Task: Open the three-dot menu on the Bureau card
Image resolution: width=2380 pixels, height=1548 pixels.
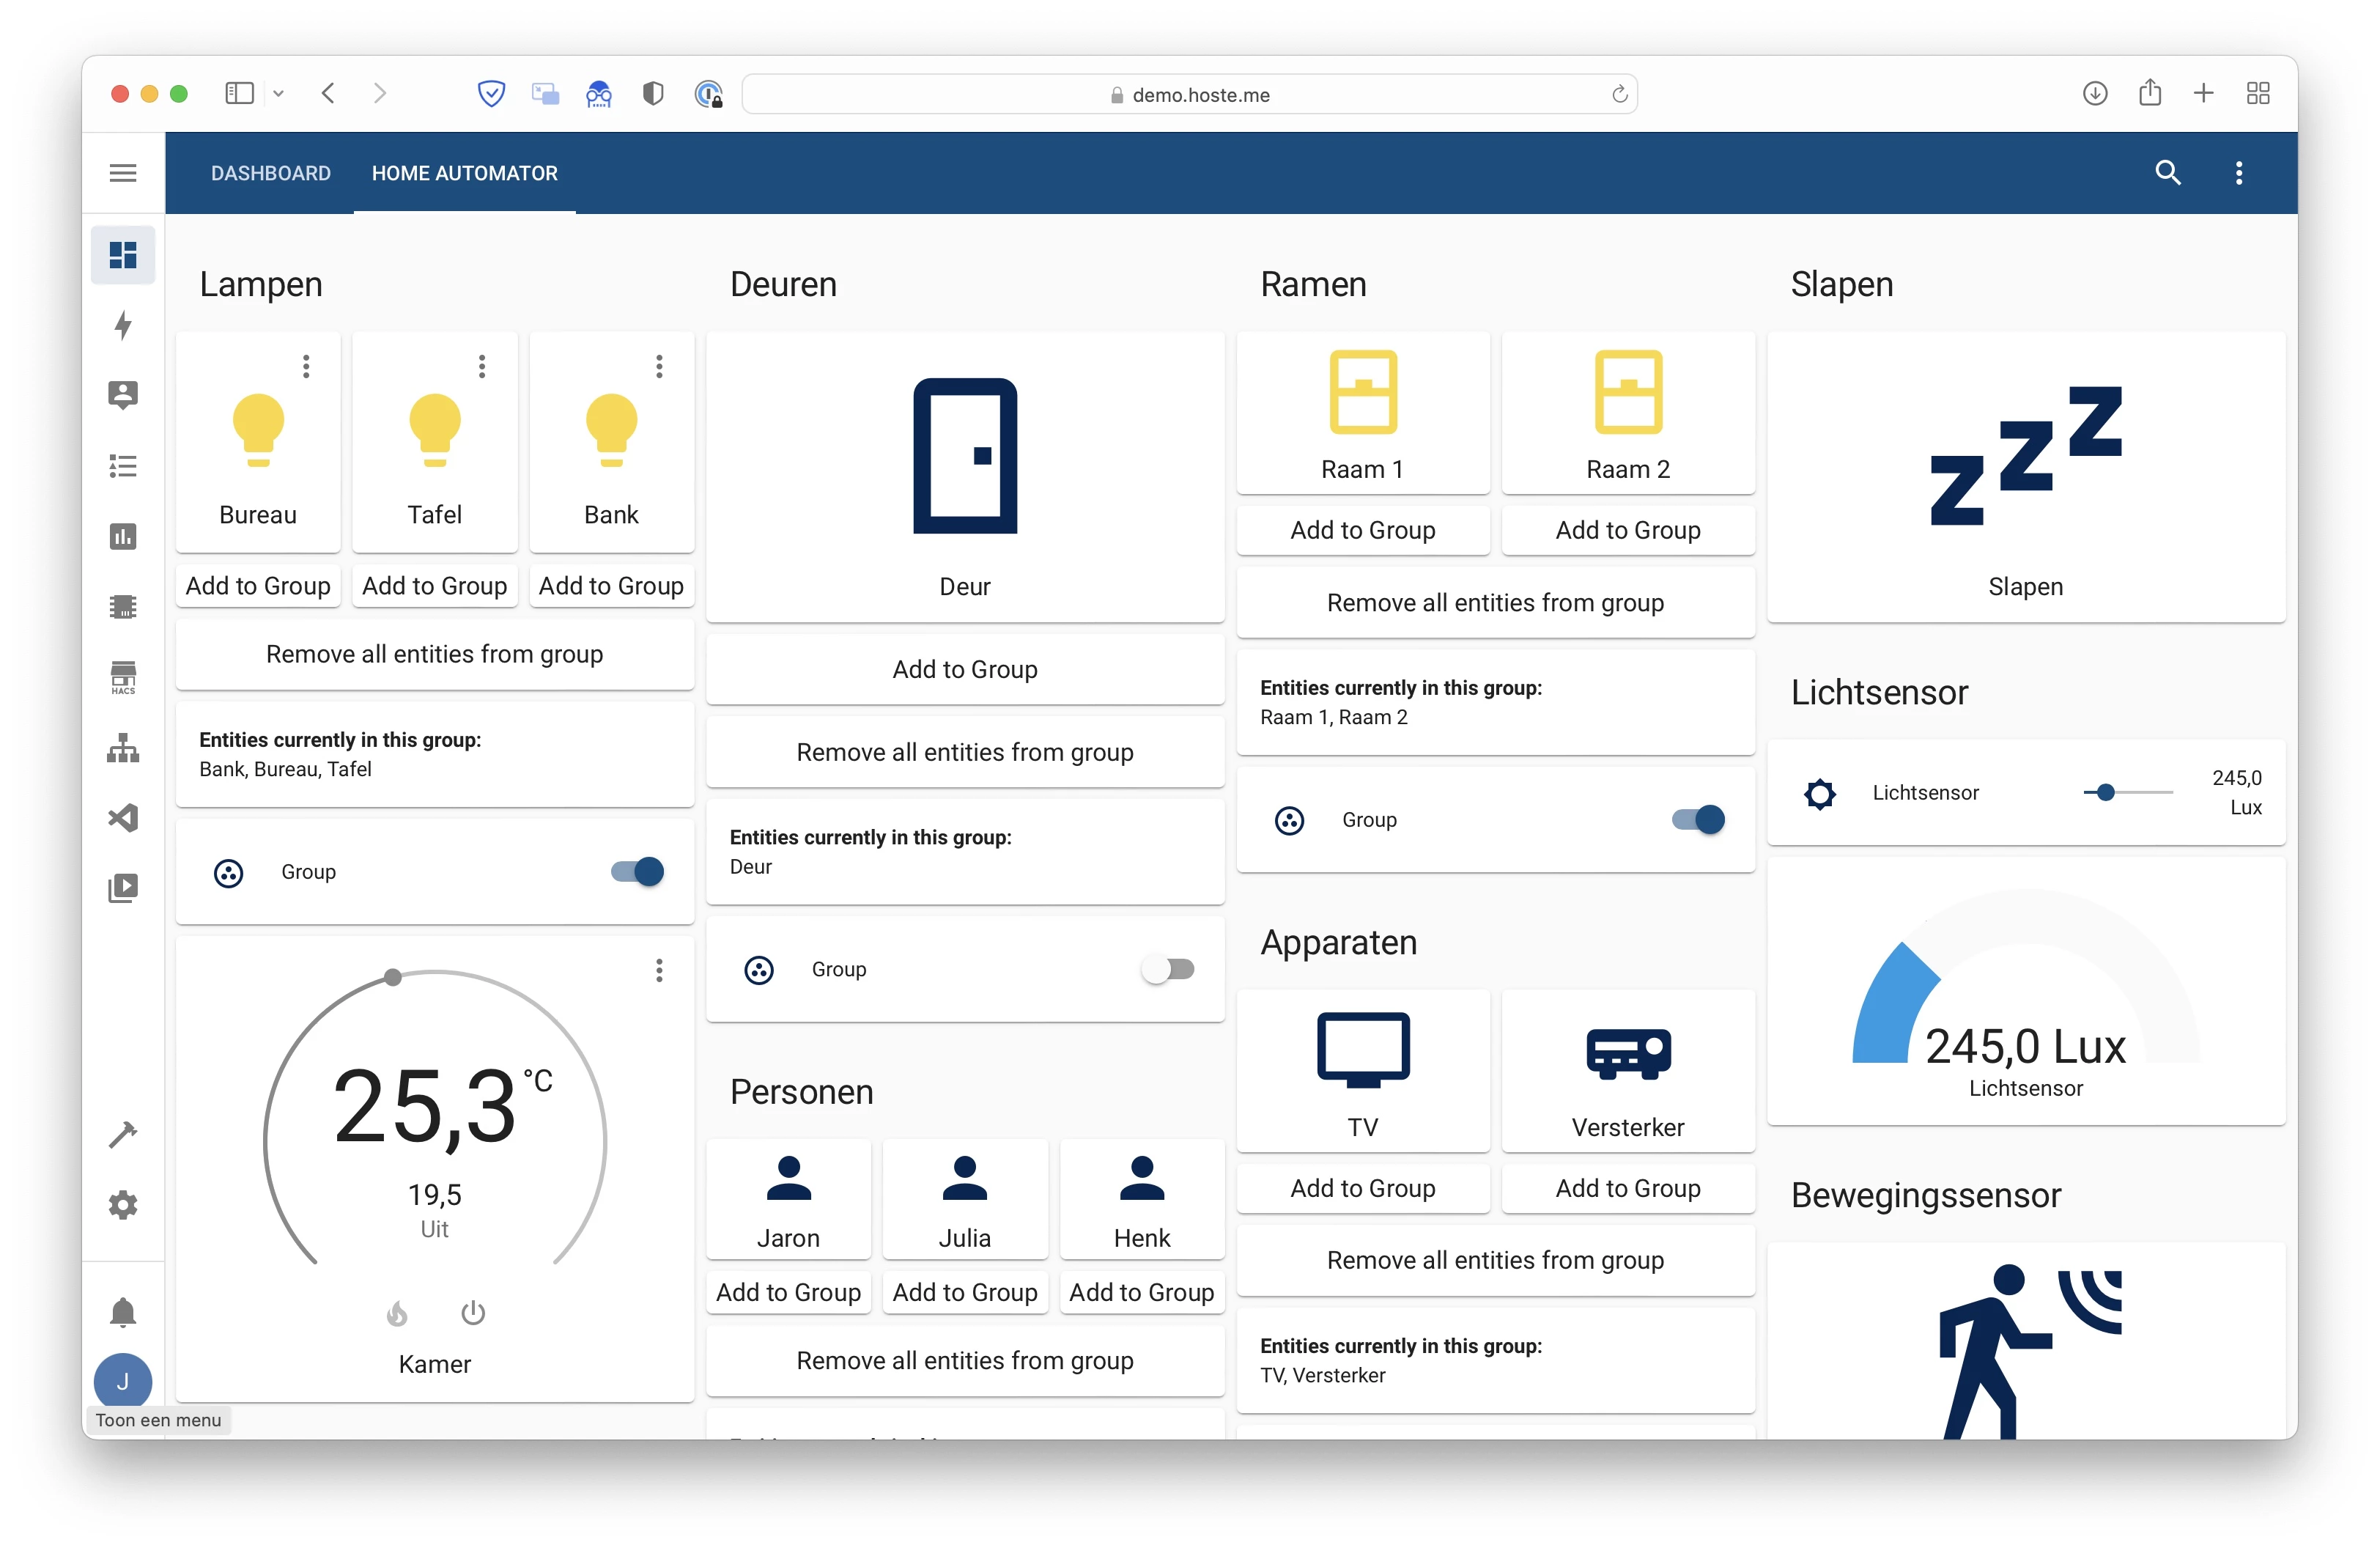Action: (306, 367)
